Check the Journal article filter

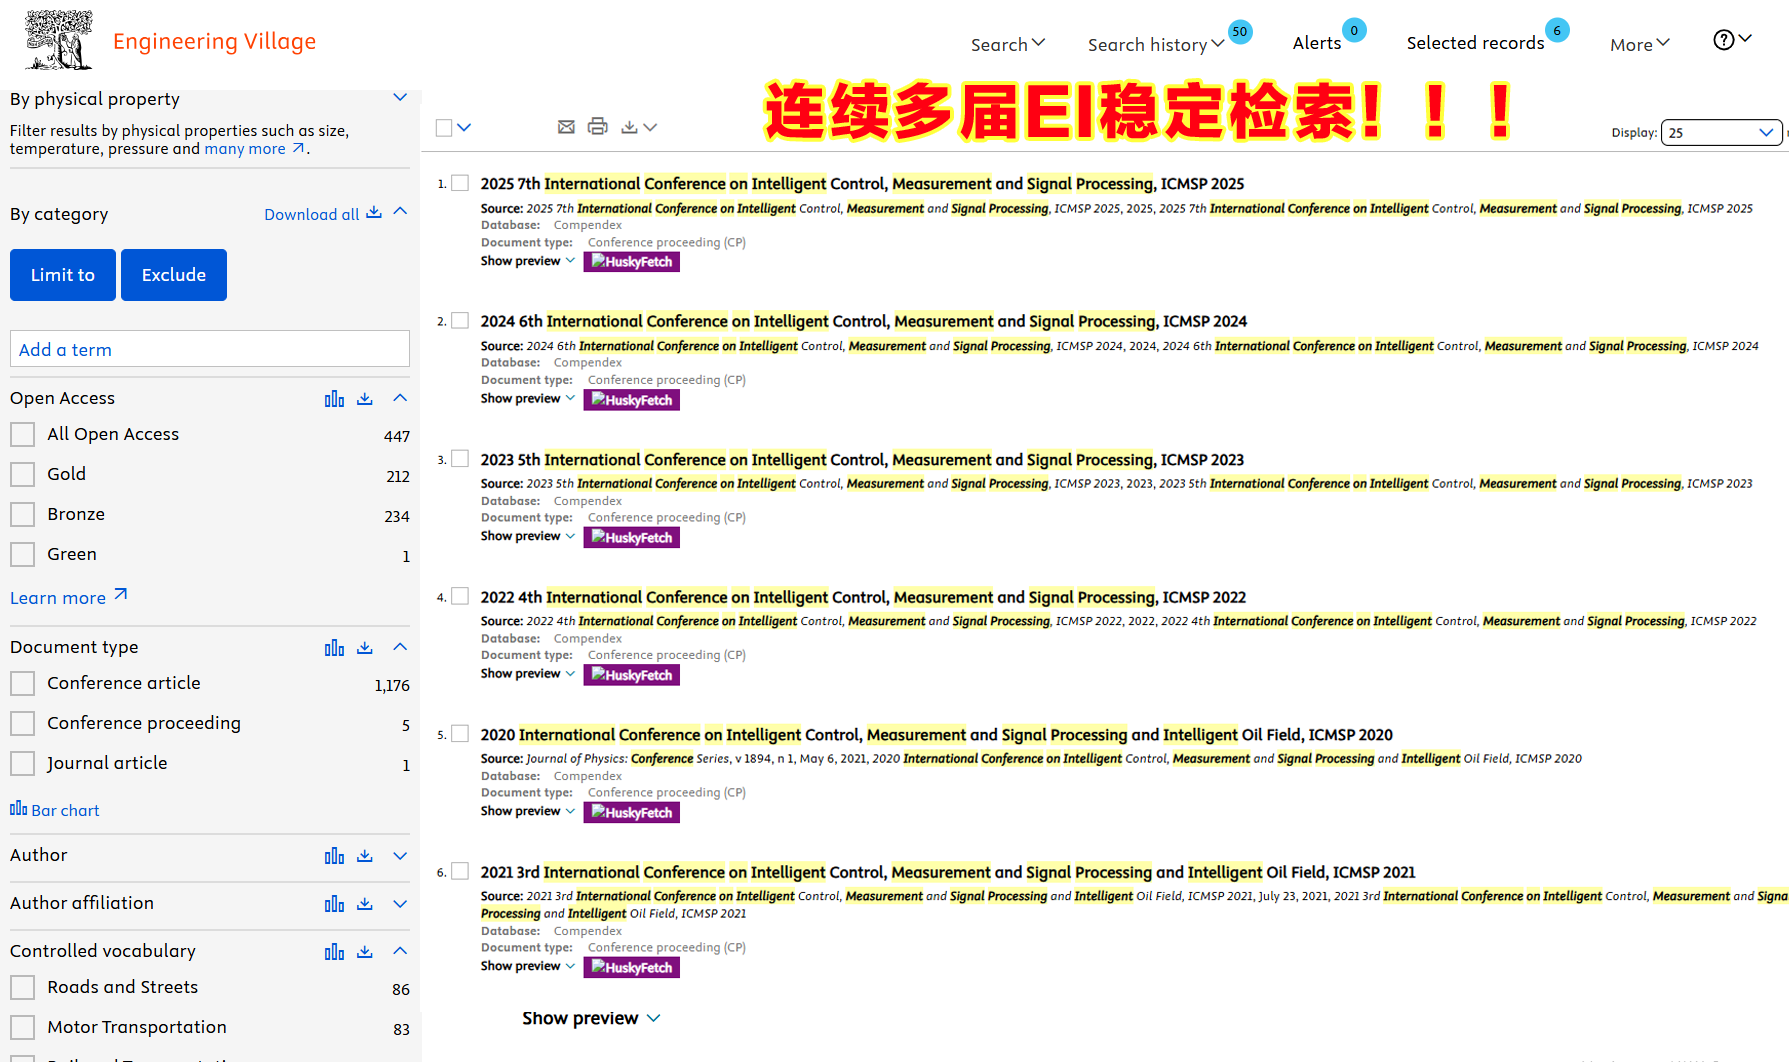pyautogui.click(x=22, y=764)
